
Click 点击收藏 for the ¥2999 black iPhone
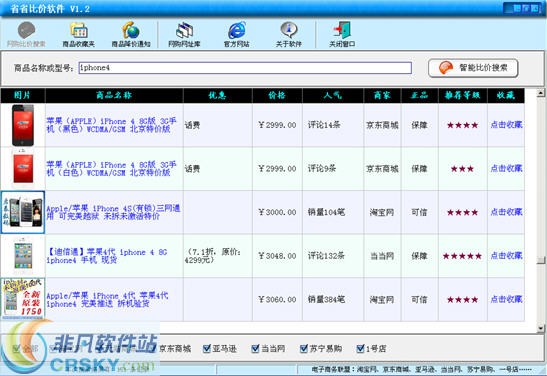tap(506, 125)
